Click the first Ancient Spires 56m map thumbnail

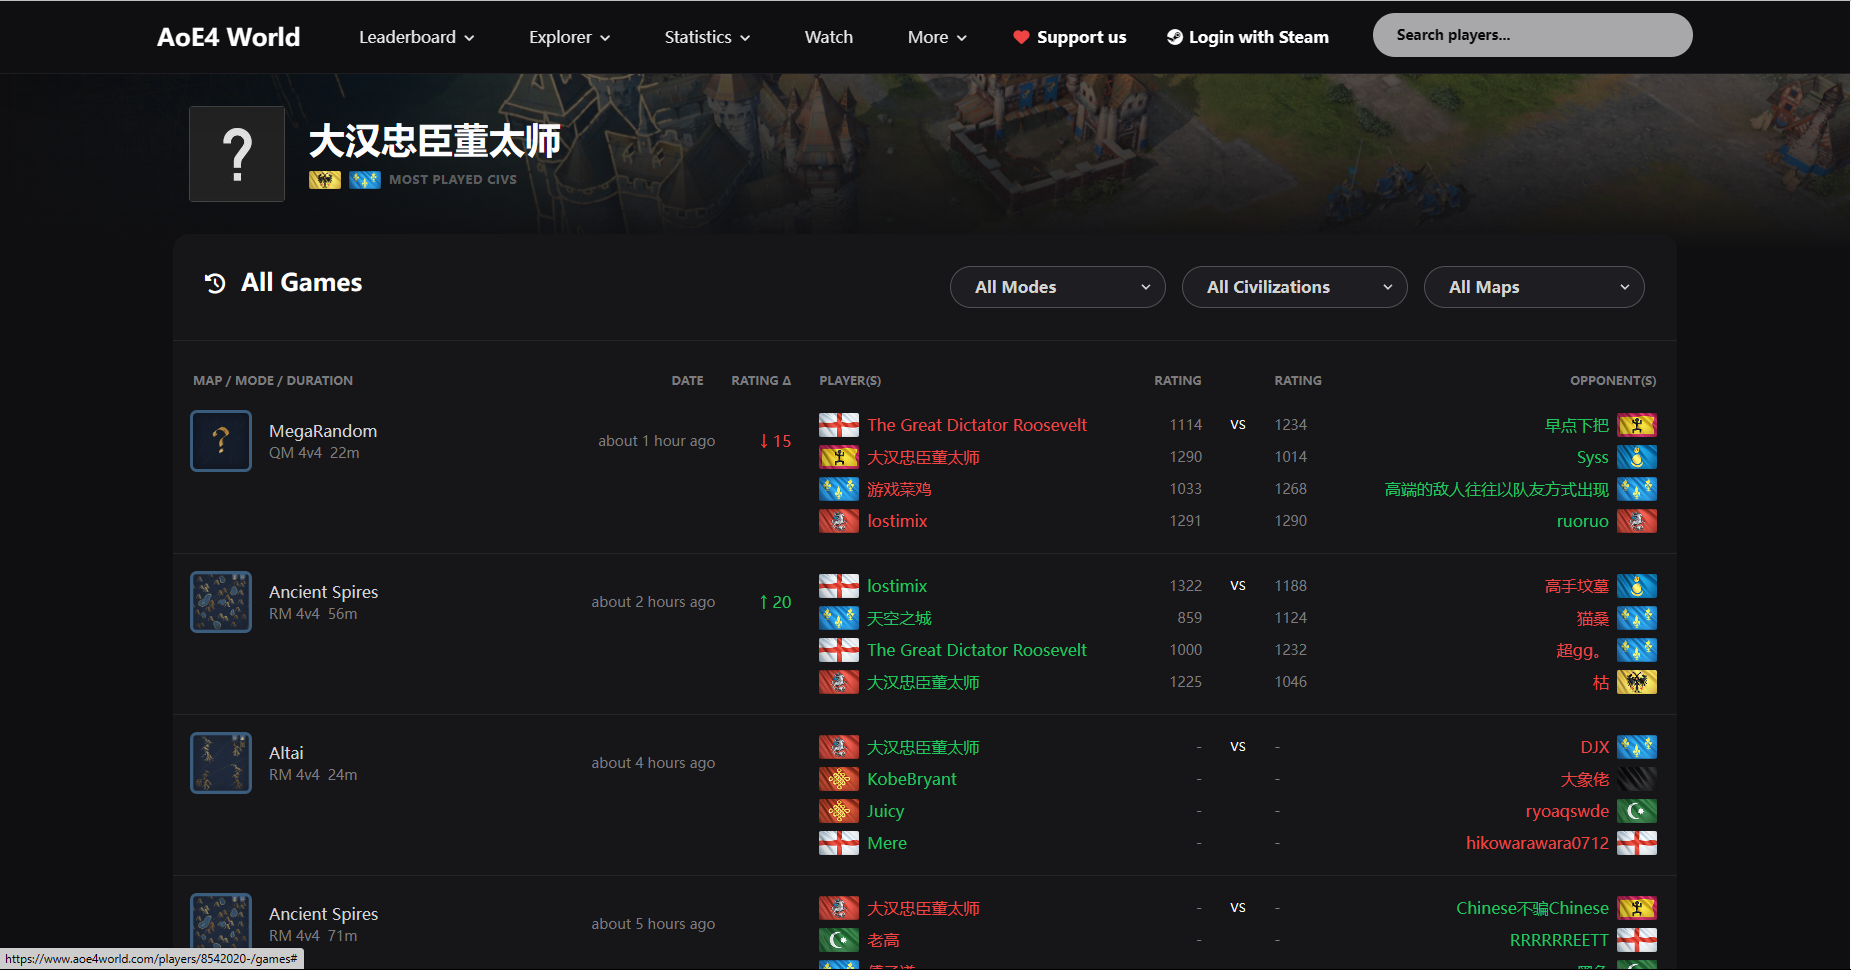[x=221, y=602]
